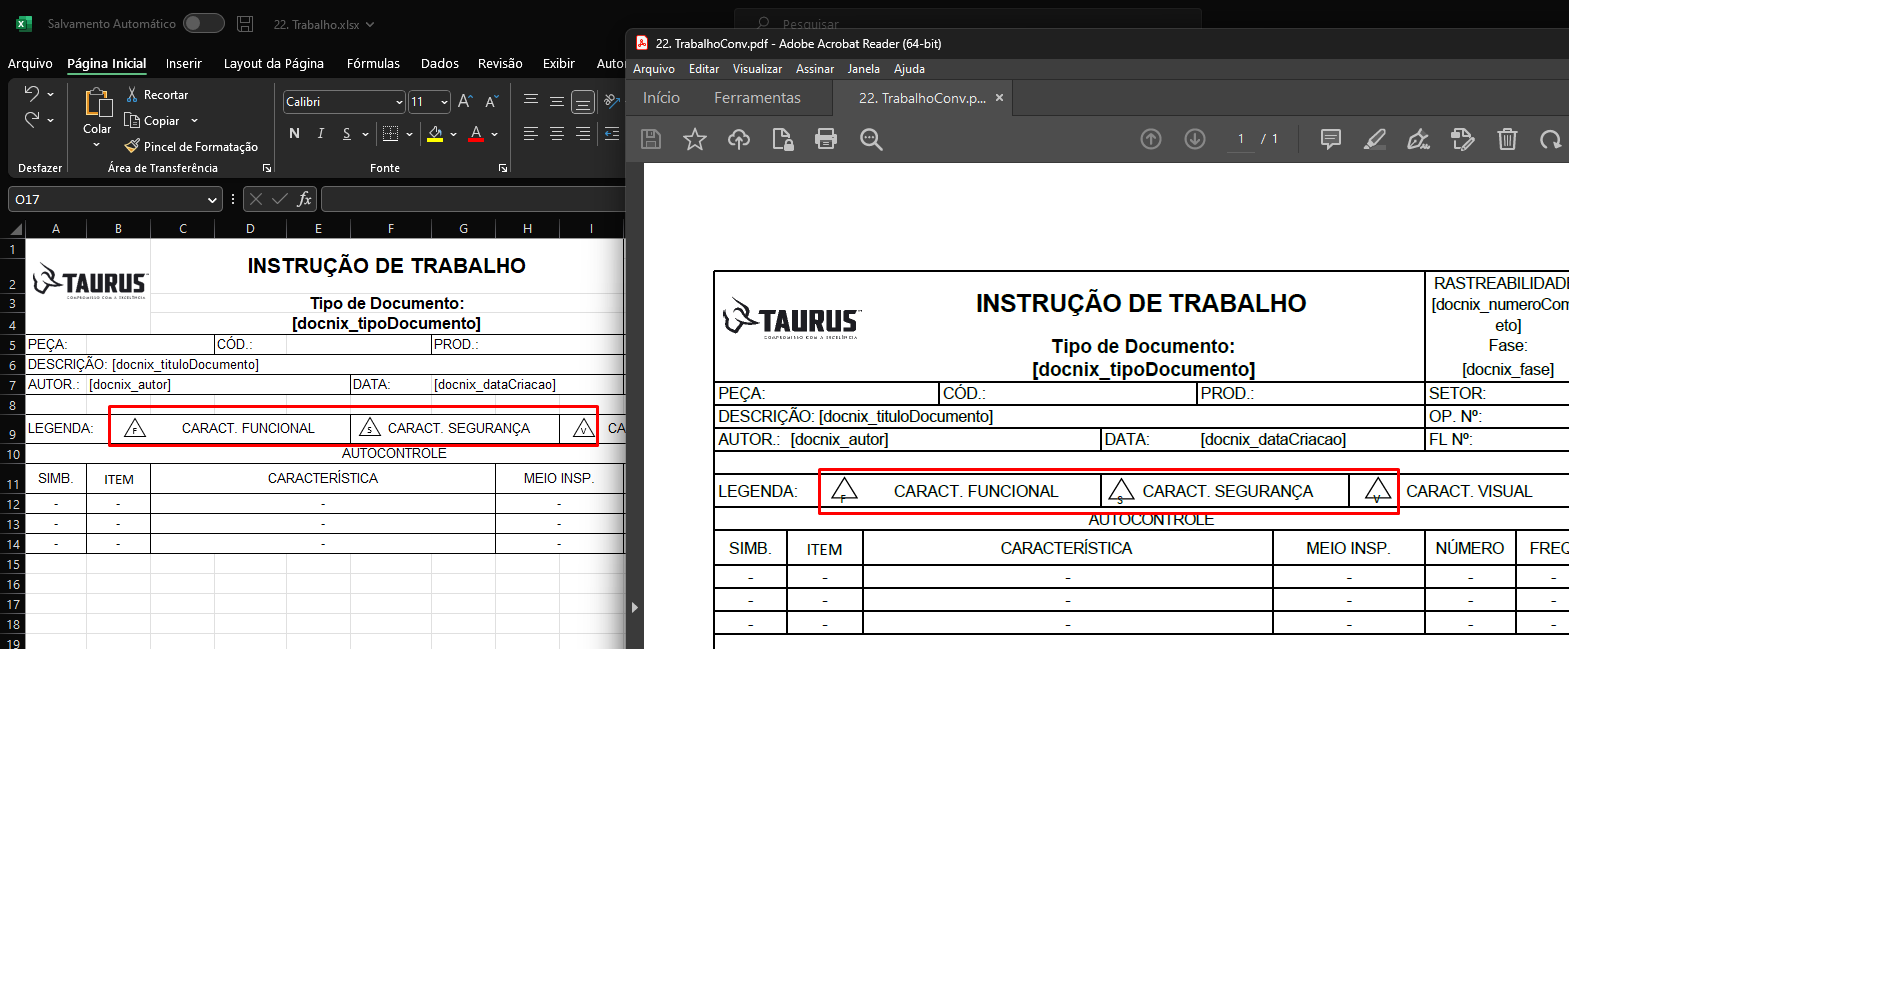
Task: Align cell text left
Action: (531, 133)
